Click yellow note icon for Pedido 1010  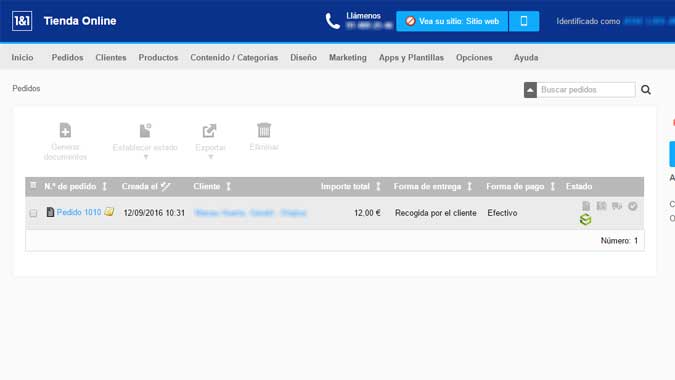109,212
